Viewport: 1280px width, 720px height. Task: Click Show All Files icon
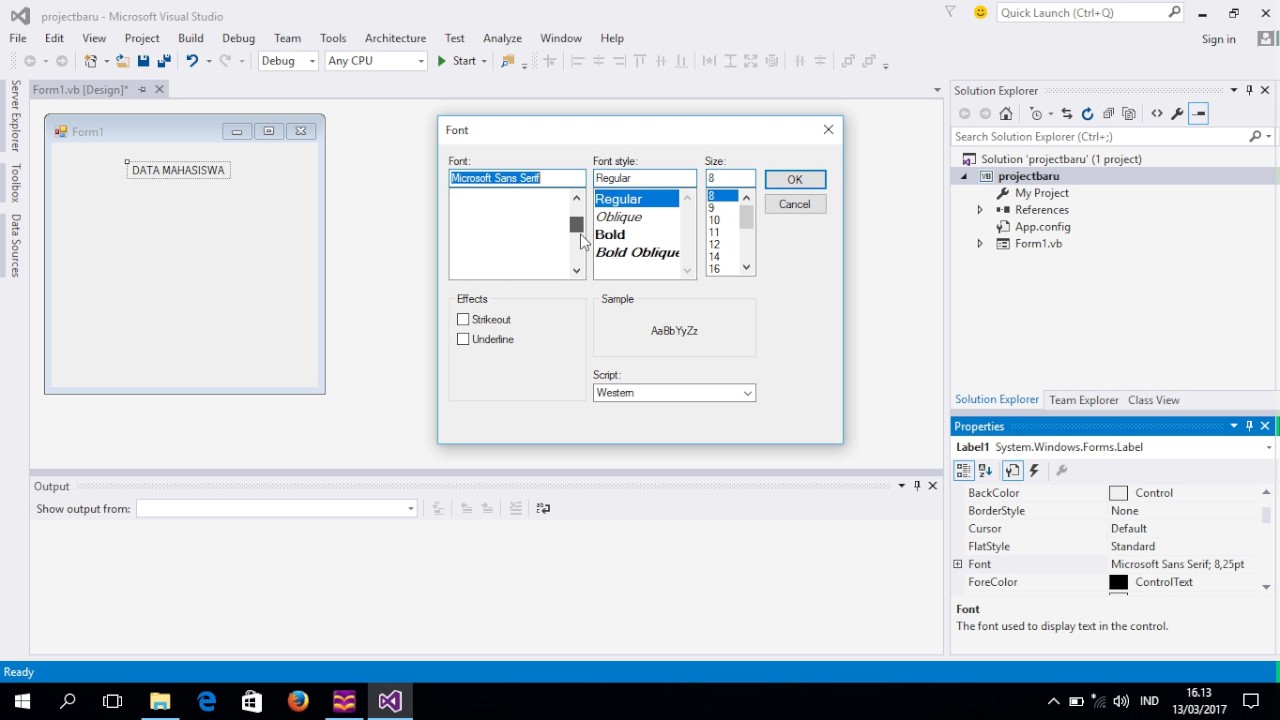pyautogui.click(x=1129, y=114)
